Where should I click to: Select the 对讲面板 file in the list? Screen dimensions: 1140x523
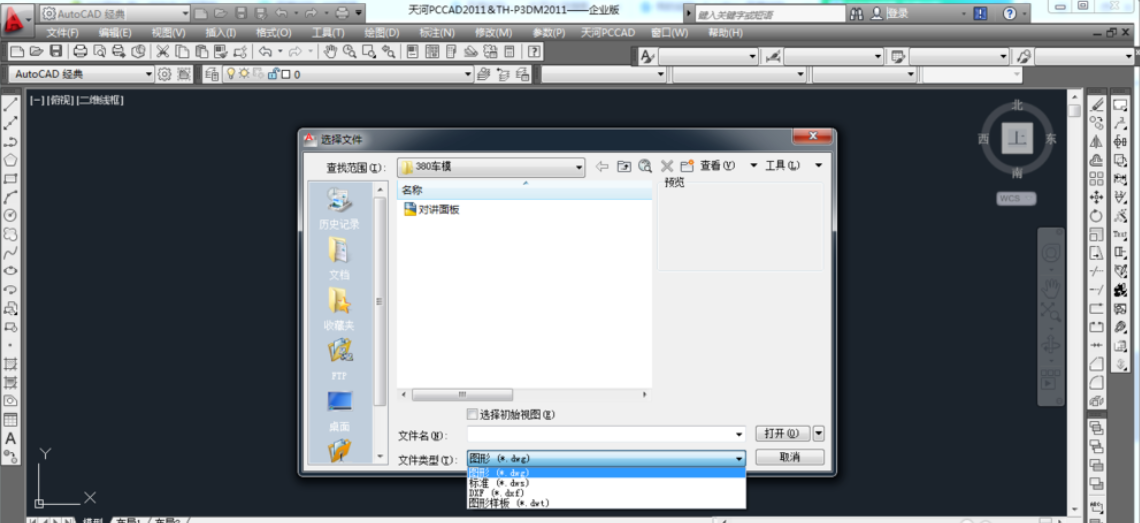(438, 209)
